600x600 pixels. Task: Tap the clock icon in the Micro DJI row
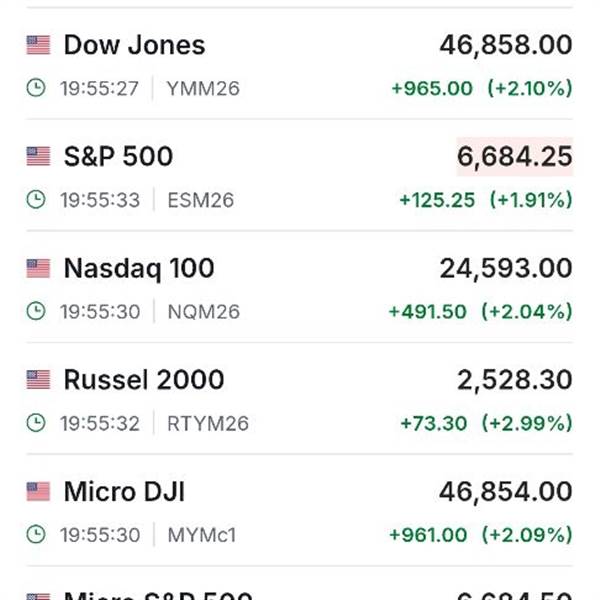pos(36,534)
